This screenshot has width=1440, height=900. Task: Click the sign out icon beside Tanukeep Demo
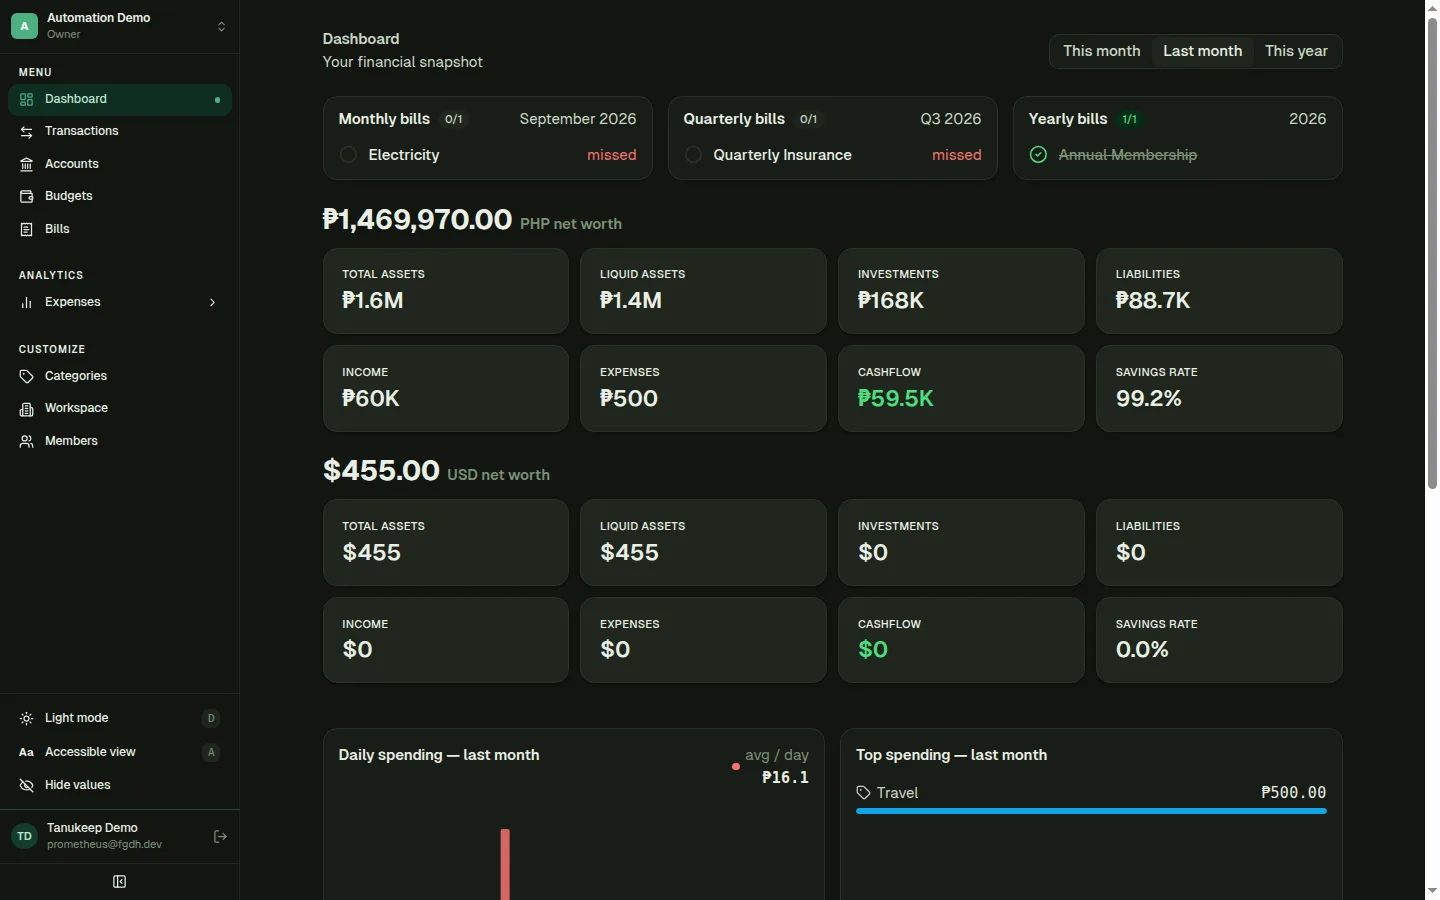(220, 836)
